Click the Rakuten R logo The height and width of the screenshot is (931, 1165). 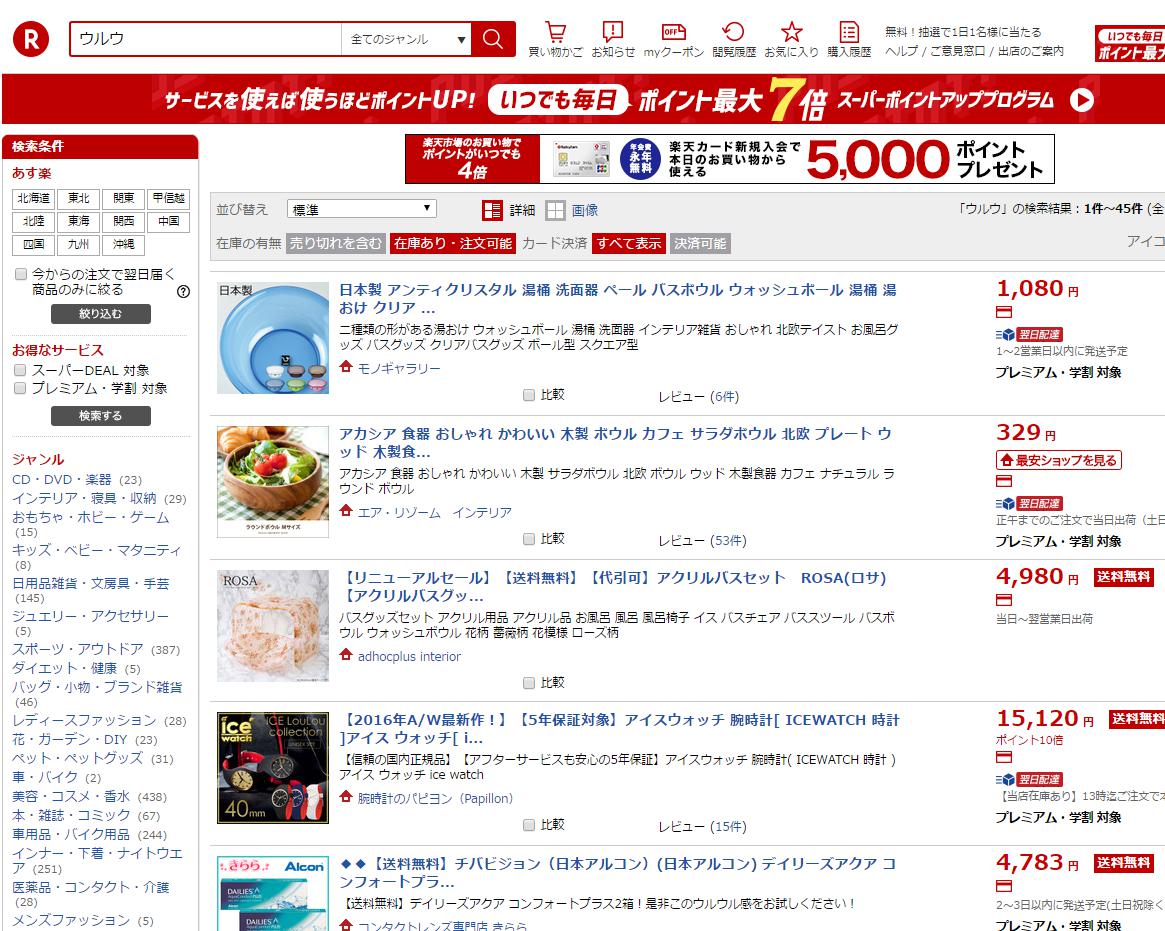pos(30,39)
